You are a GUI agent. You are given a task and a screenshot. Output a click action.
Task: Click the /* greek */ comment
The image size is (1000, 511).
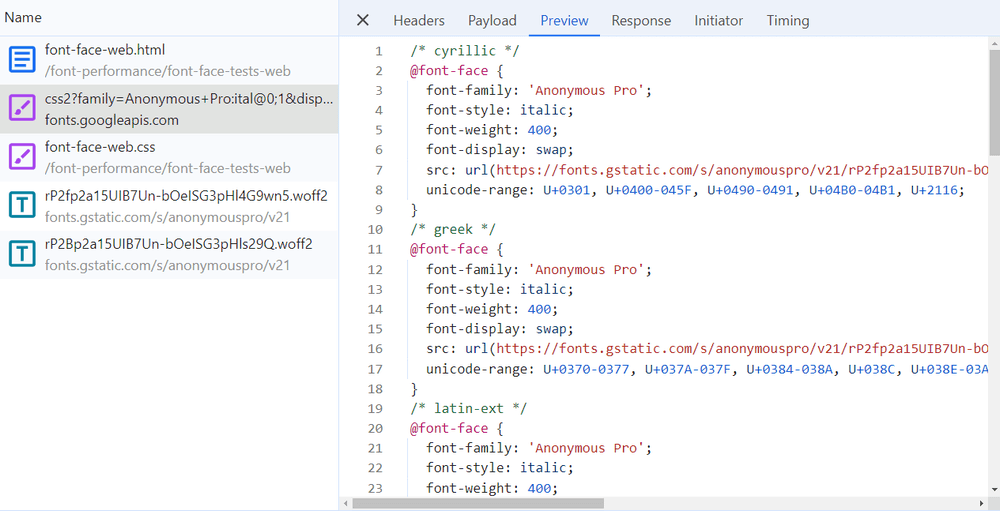point(453,229)
